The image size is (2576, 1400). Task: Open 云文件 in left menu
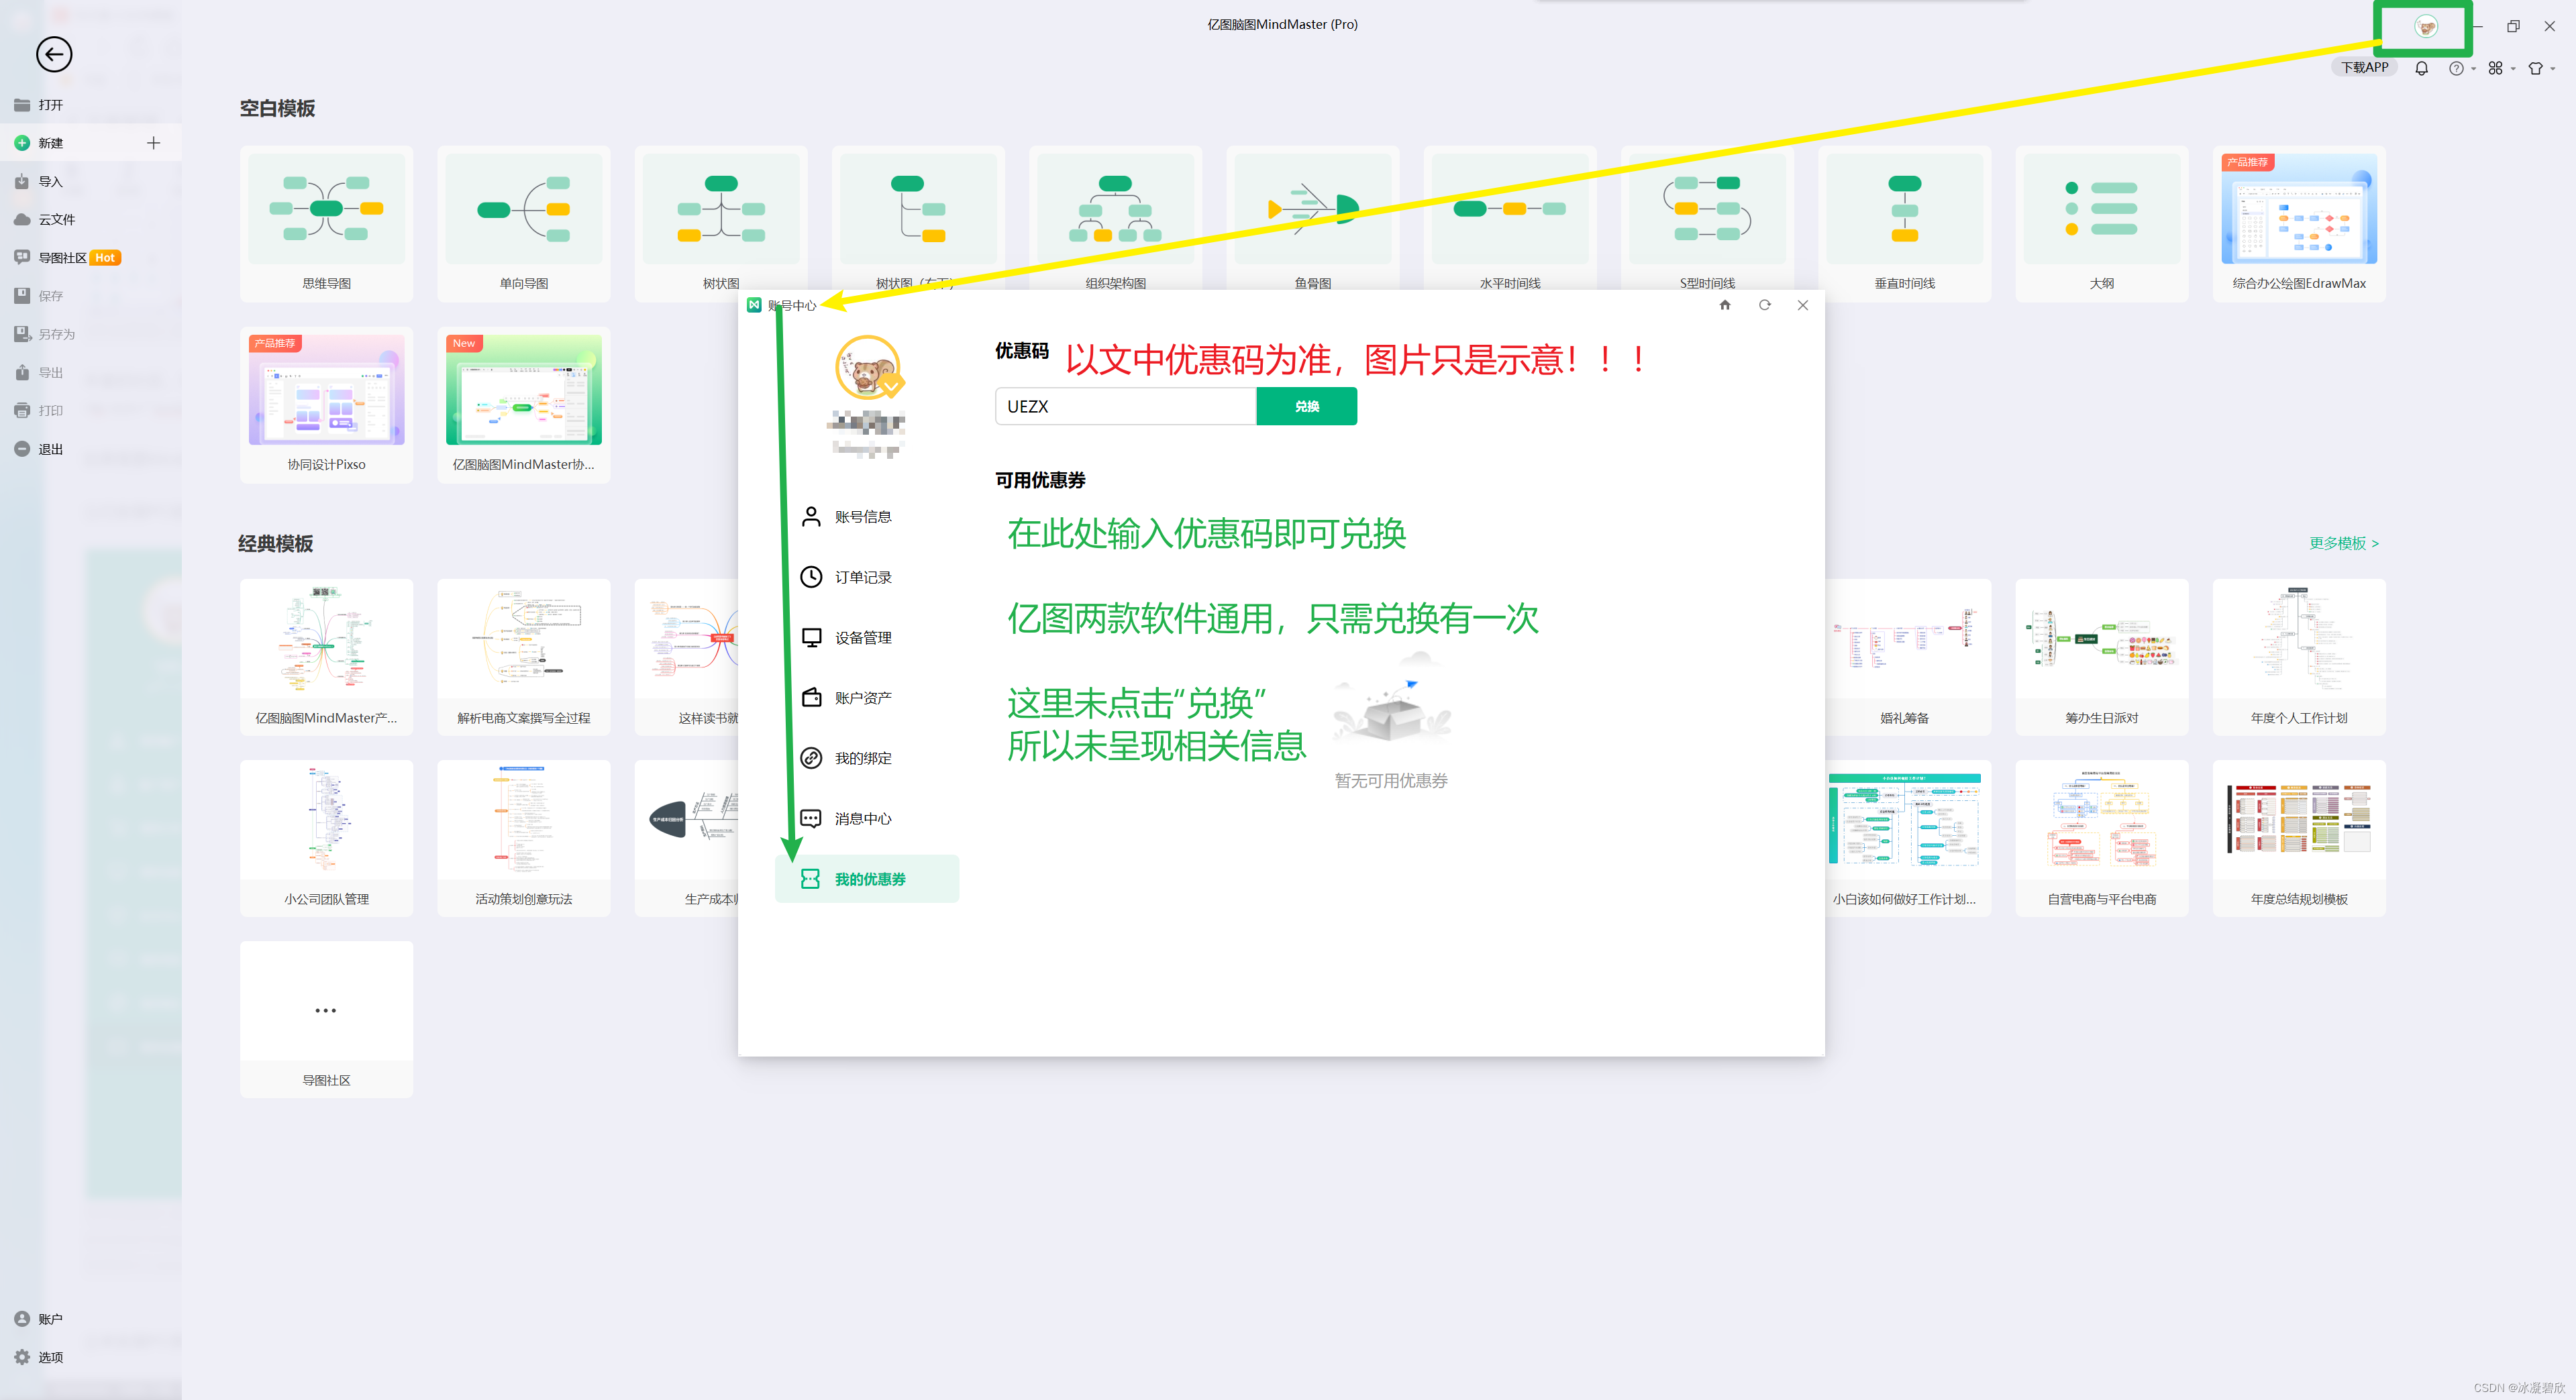click(x=90, y=219)
